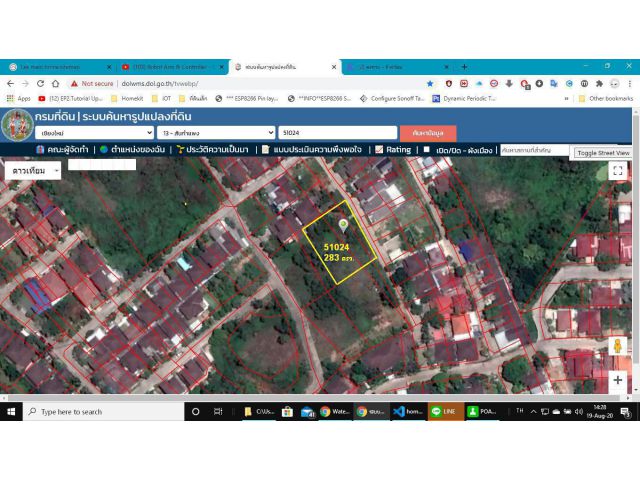Zoom in with the plus button
The image size is (640, 480).
(617, 380)
